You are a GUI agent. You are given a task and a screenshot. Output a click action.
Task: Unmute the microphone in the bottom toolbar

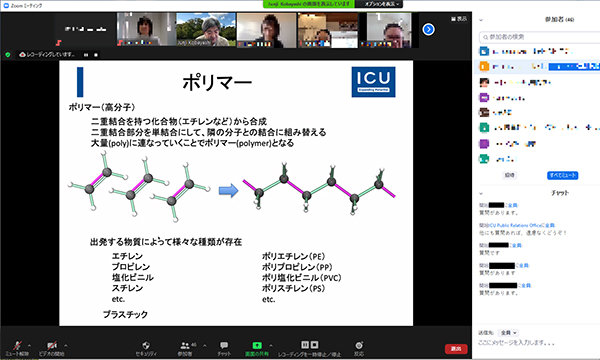tap(17, 348)
